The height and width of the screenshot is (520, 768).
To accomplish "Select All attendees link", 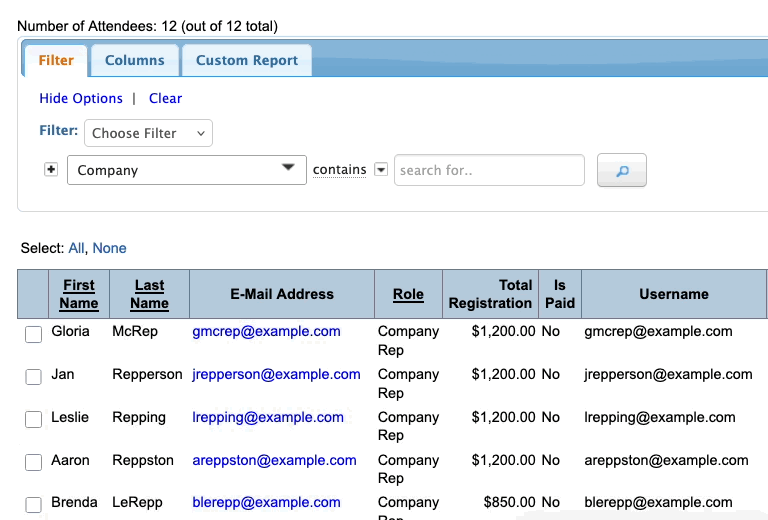I will pyautogui.click(x=76, y=248).
